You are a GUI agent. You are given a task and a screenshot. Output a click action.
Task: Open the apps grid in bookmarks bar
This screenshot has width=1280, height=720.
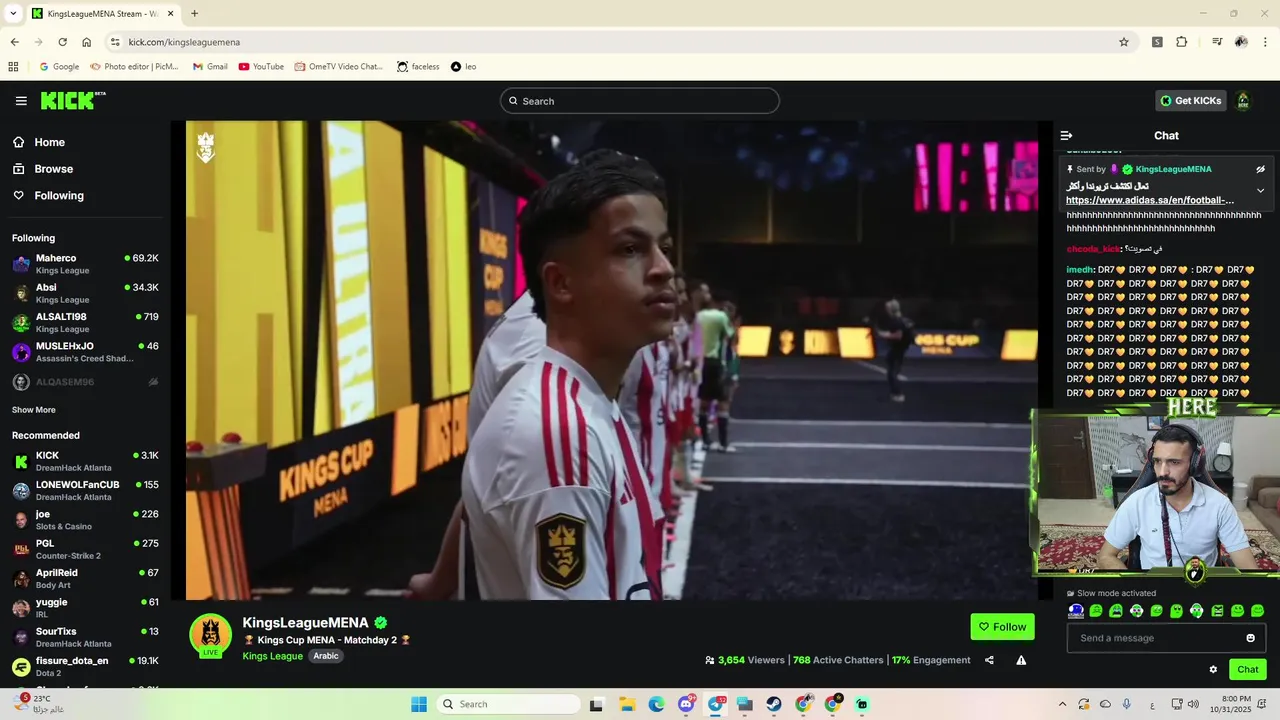(x=13, y=67)
